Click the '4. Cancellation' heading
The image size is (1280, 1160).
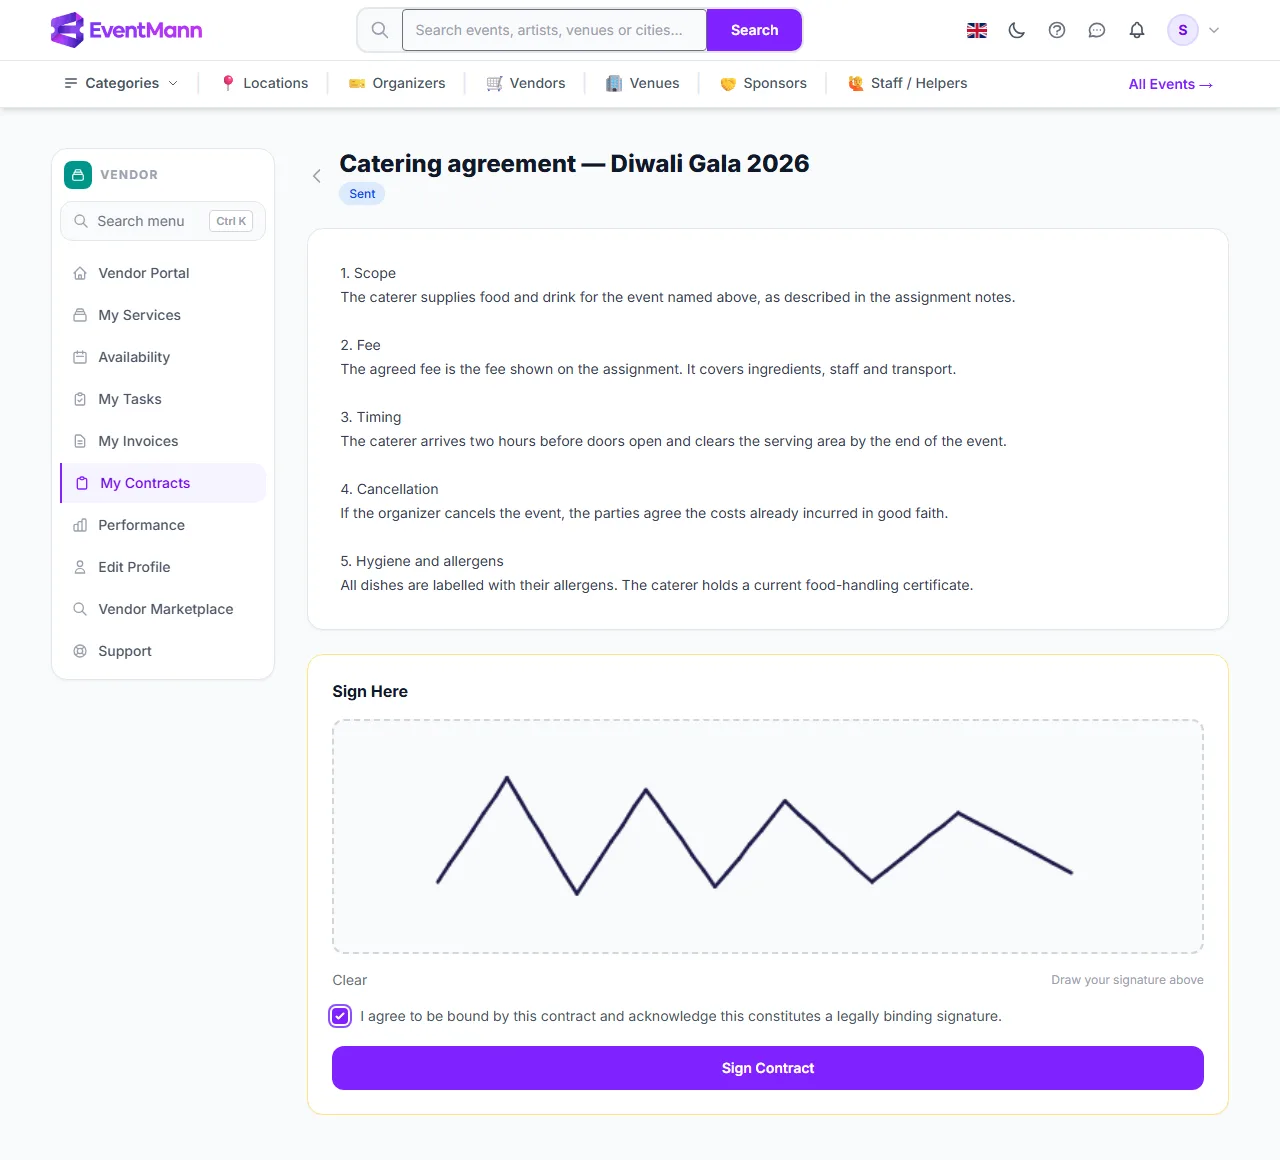[389, 489]
